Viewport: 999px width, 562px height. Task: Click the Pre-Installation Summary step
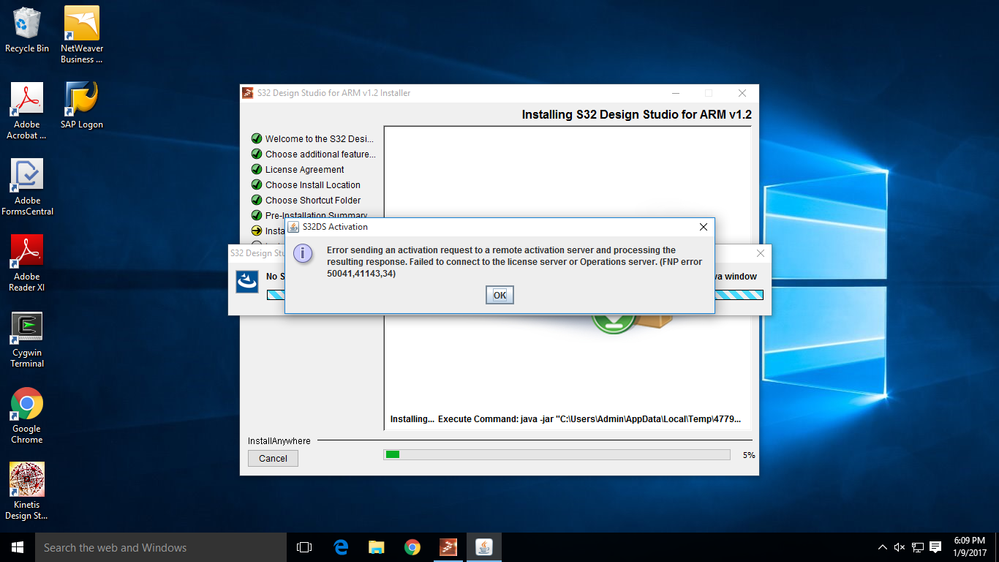pyautogui.click(x=310, y=215)
